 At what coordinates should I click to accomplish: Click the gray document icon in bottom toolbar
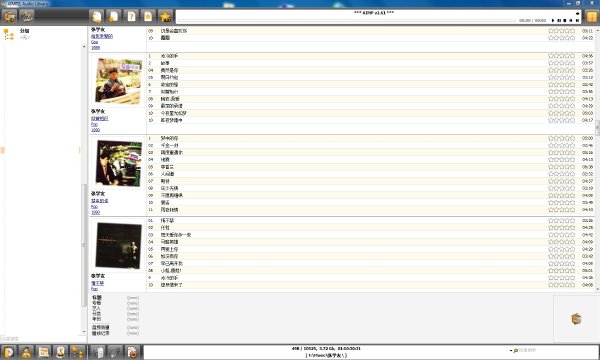tap(98, 352)
